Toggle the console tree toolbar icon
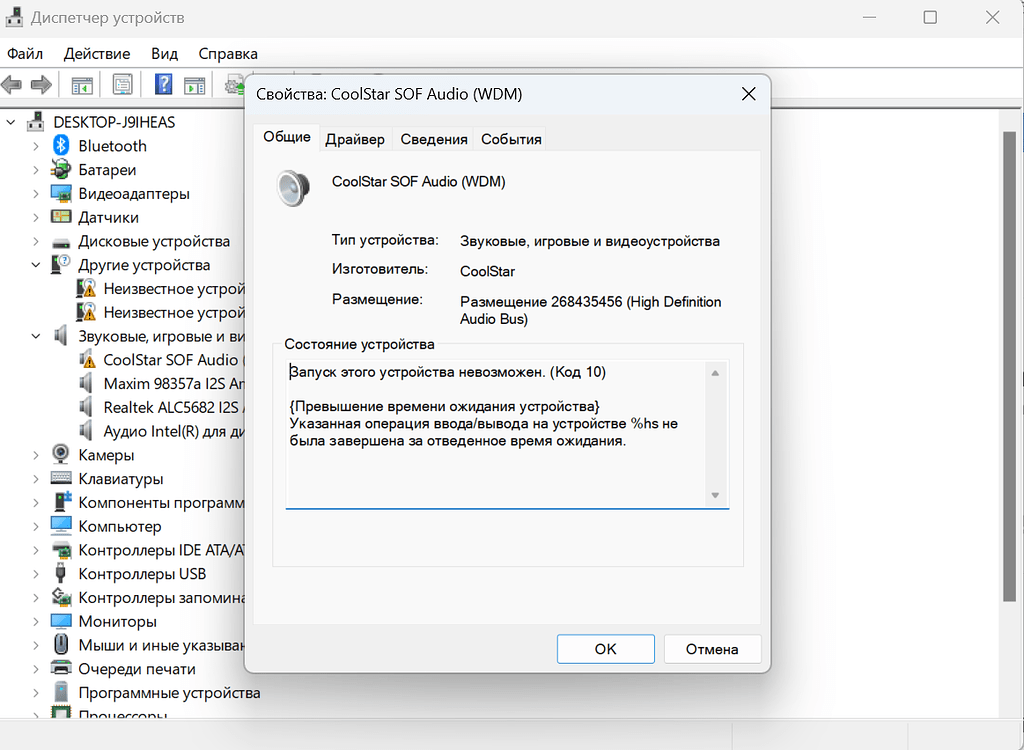 82,86
